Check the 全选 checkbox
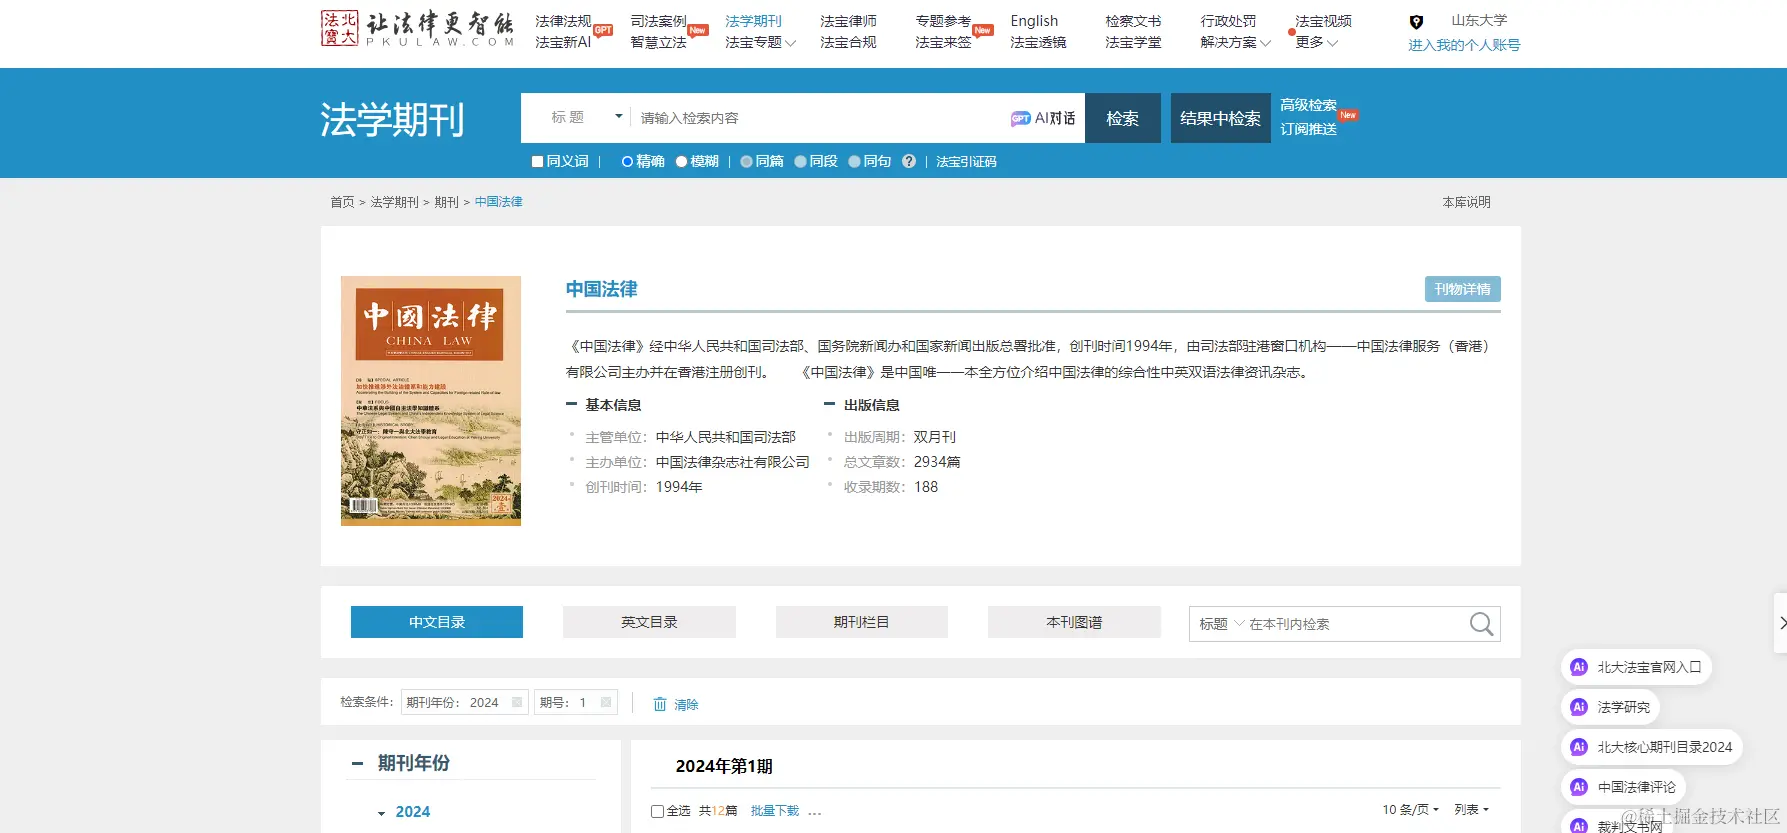1787x833 pixels. pos(657,811)
